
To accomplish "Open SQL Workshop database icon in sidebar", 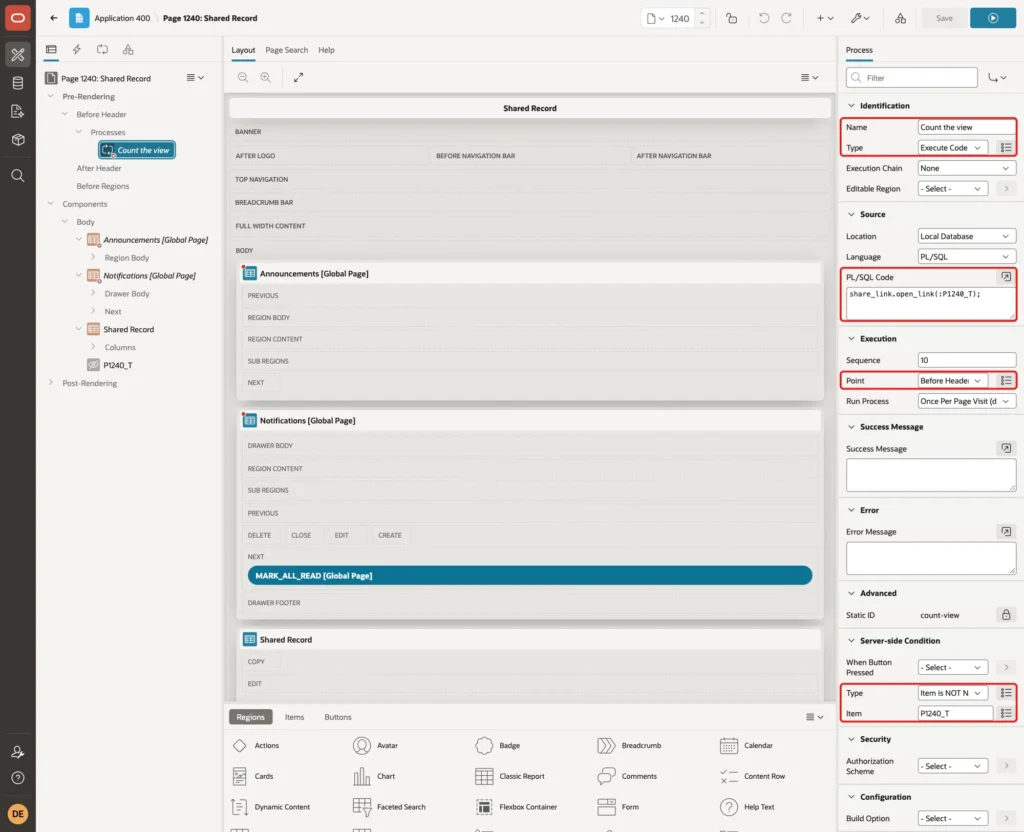I will (18, 83).
